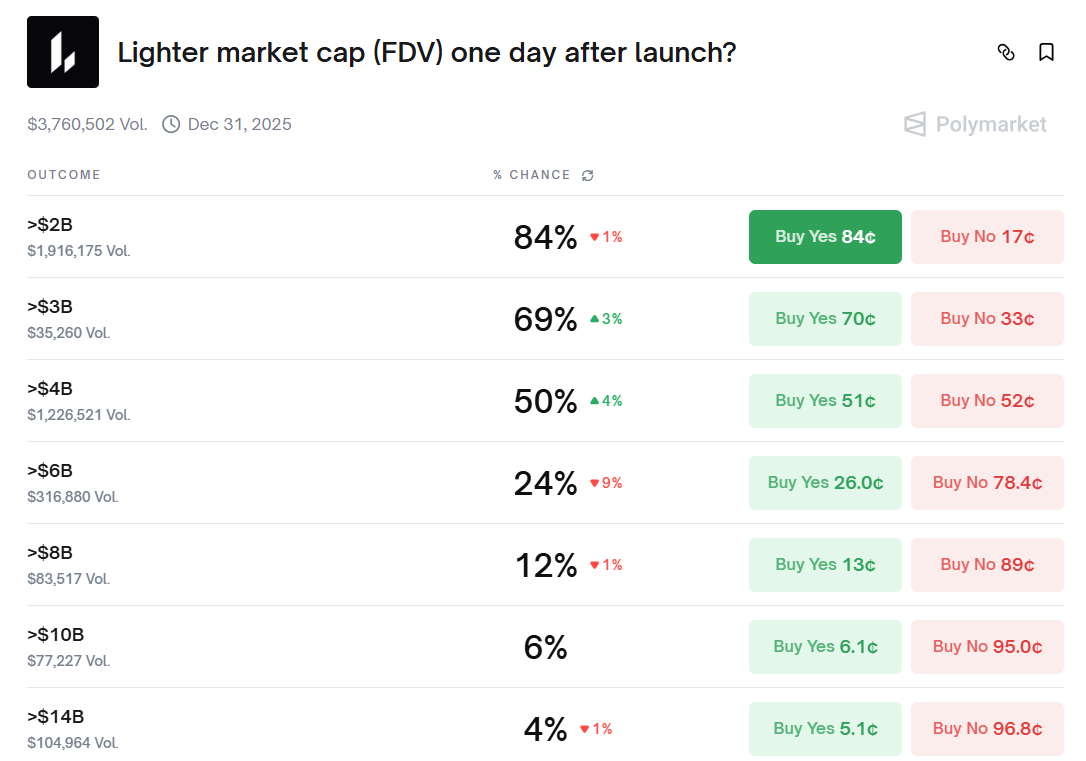The width and height of the screenshot is (1086, 761).
Task: Click the copy link icon
Action: [1008, 52]
